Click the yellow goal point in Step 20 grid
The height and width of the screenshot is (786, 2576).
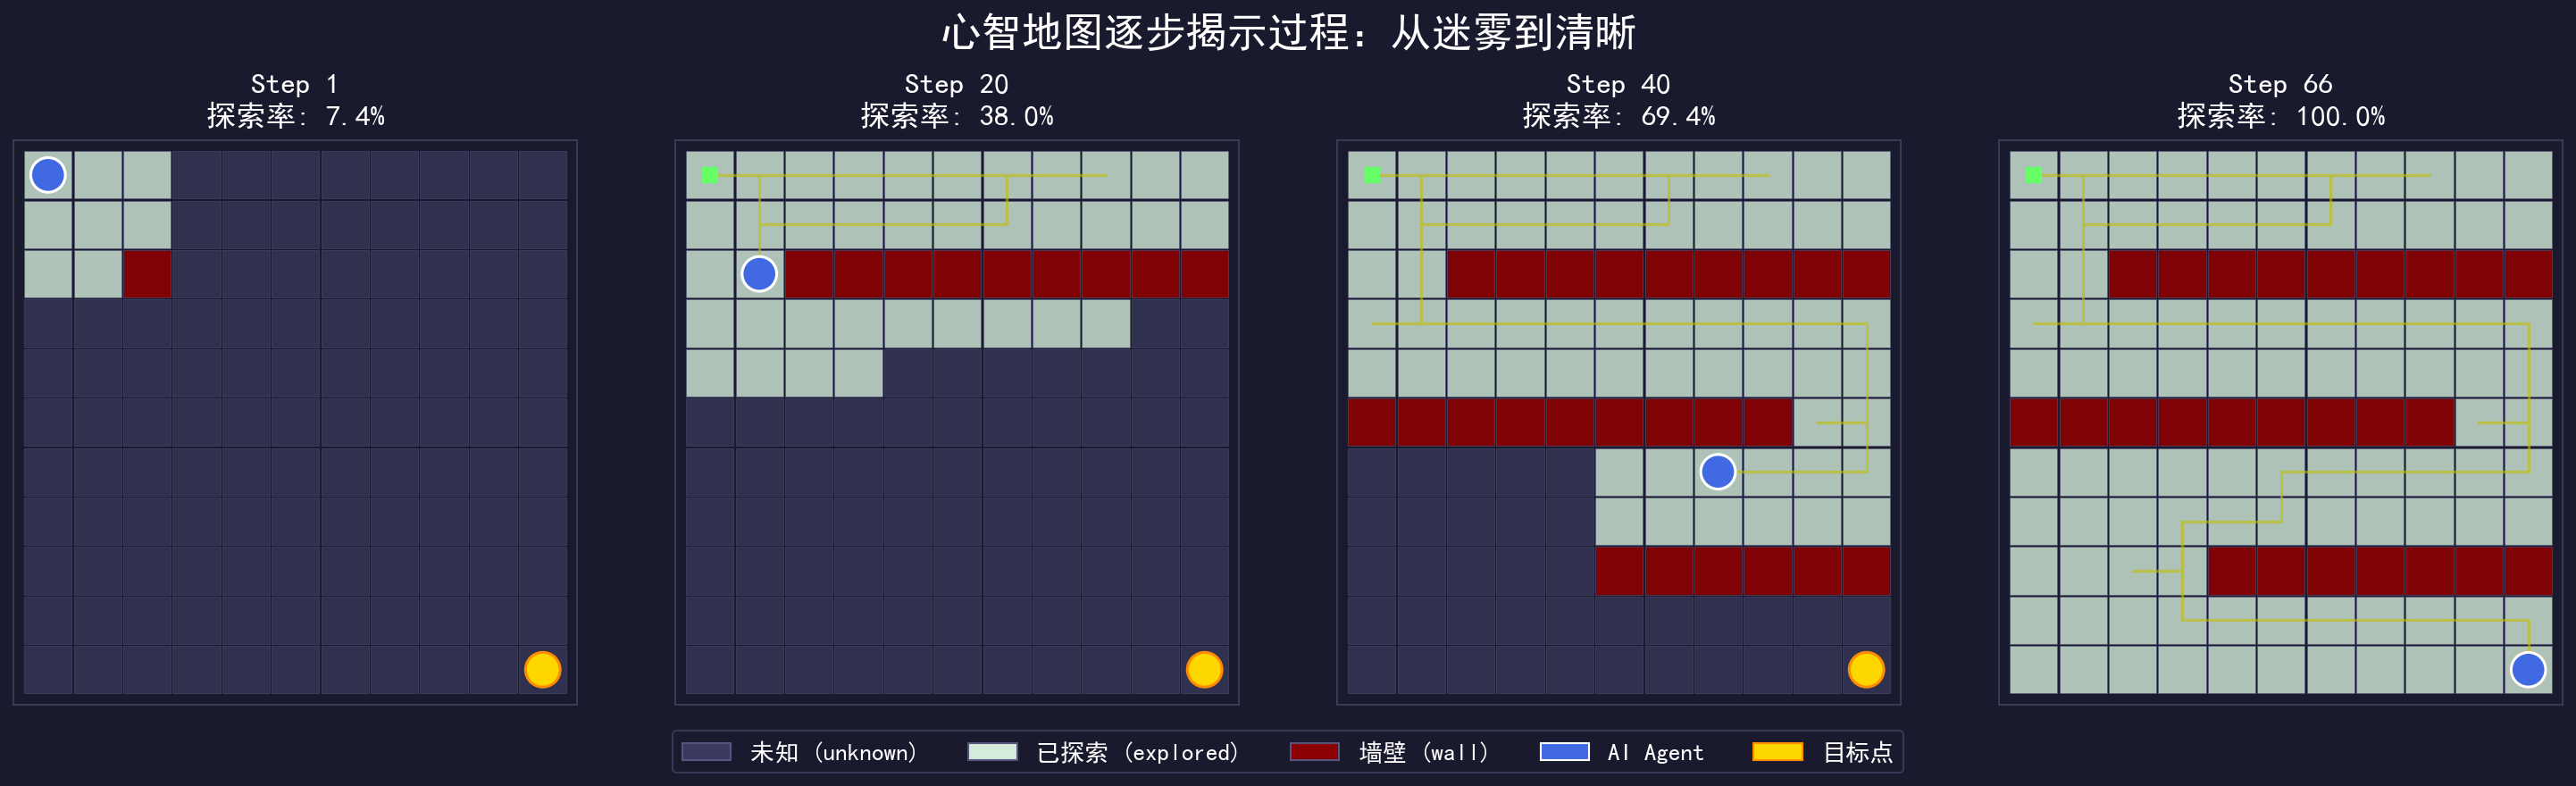(x=1204, y=669)
